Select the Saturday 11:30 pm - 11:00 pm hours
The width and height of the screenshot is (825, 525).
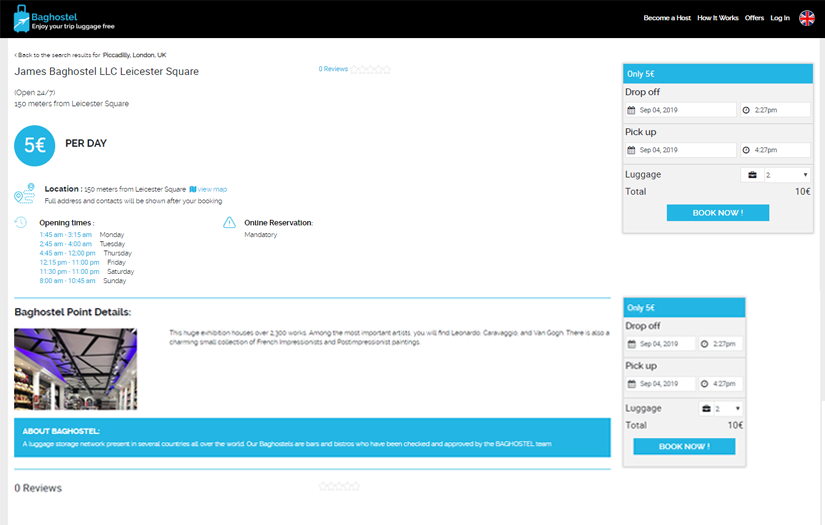[x=87, y=271]
